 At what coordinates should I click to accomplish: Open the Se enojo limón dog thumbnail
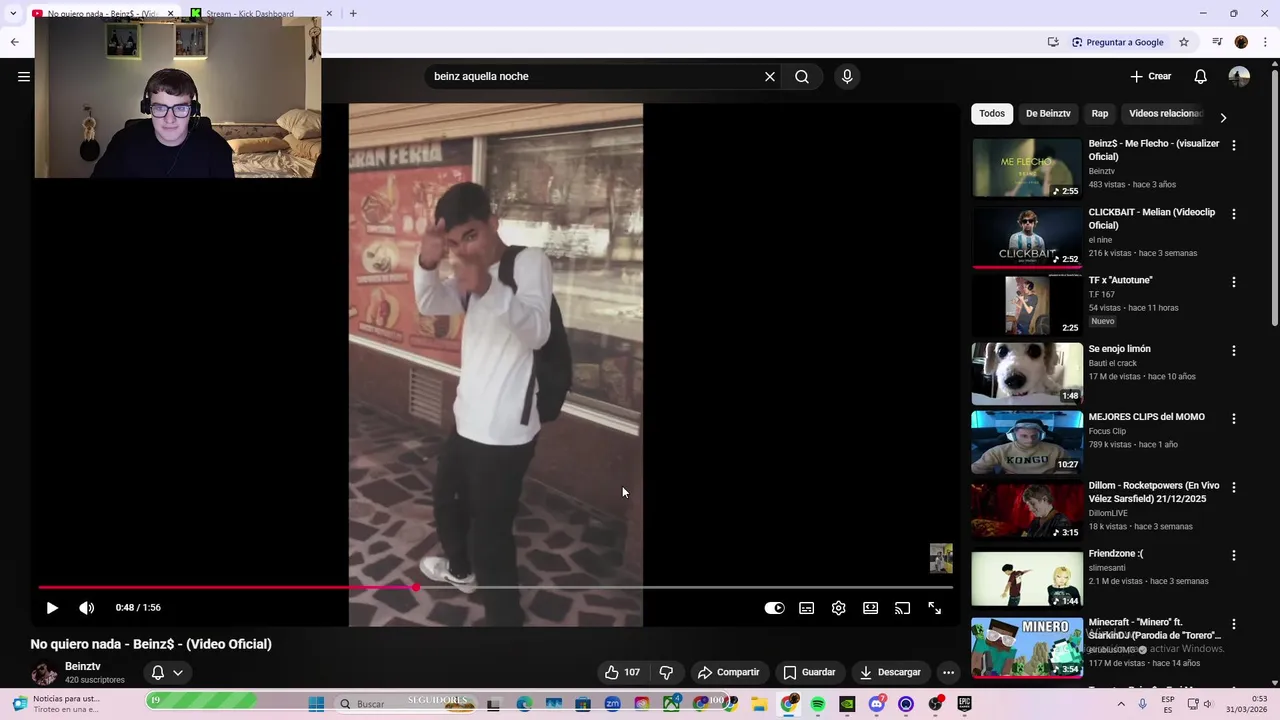(x=1027, y=373)
